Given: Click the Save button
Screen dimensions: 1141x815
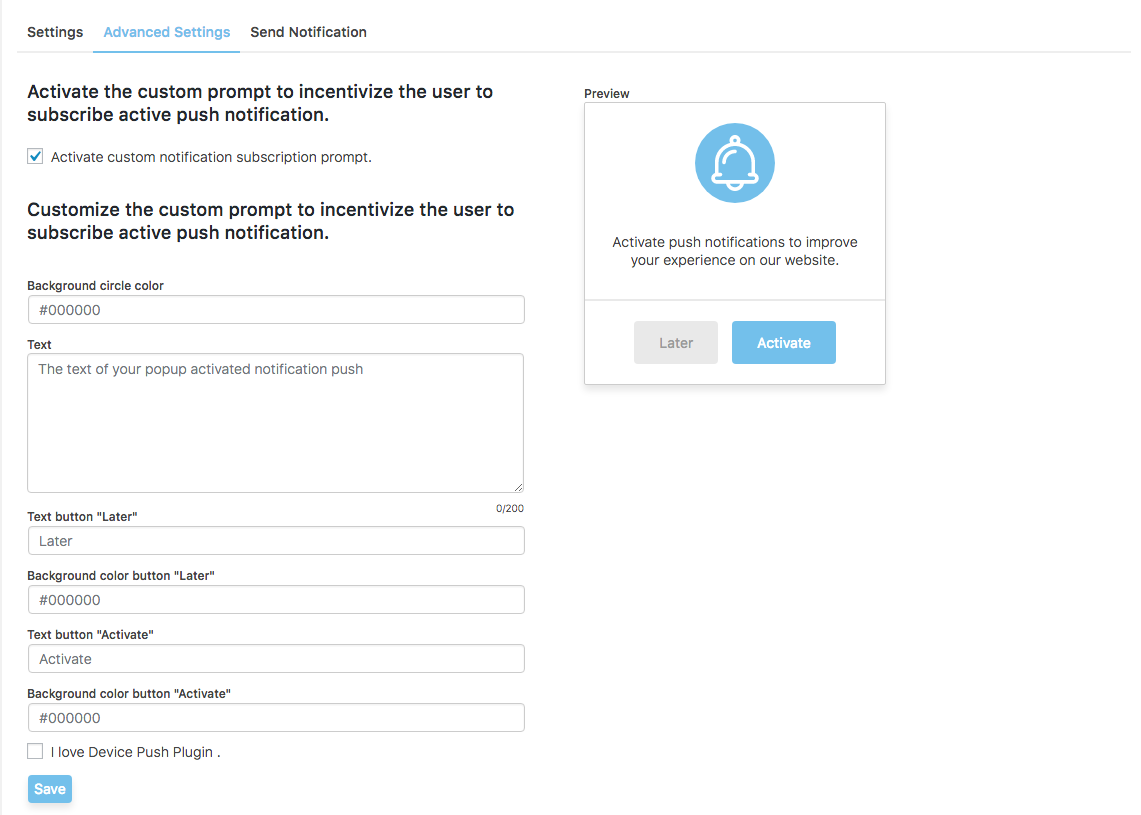Looking at the screenshot, I should point(49,789).
